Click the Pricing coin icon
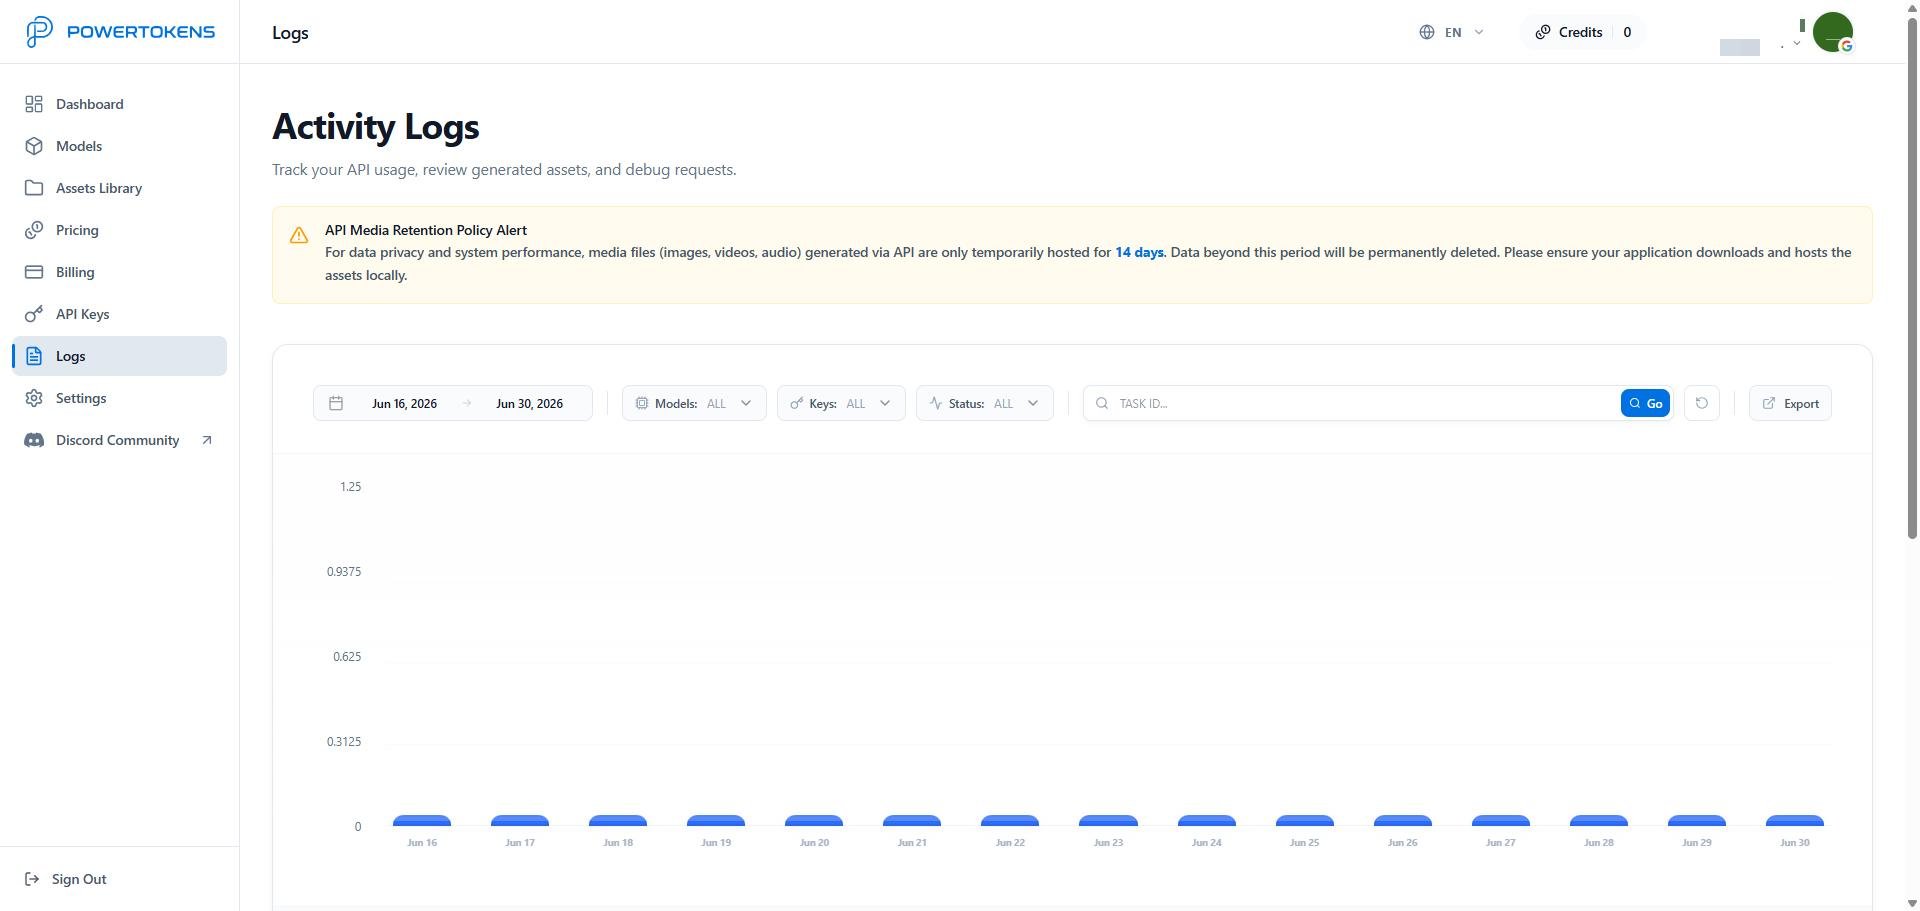 34,230
